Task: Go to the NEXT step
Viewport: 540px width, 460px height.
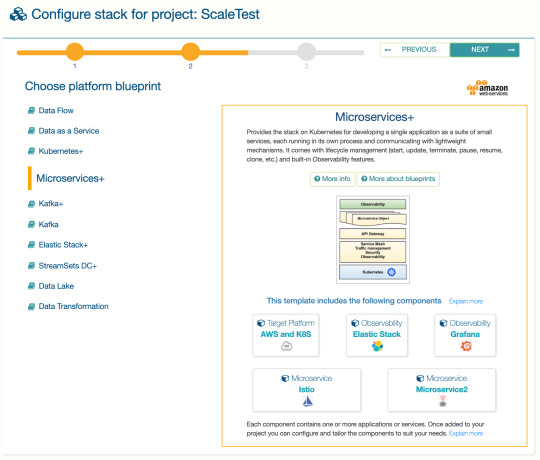Action: (x=485, y=50)
